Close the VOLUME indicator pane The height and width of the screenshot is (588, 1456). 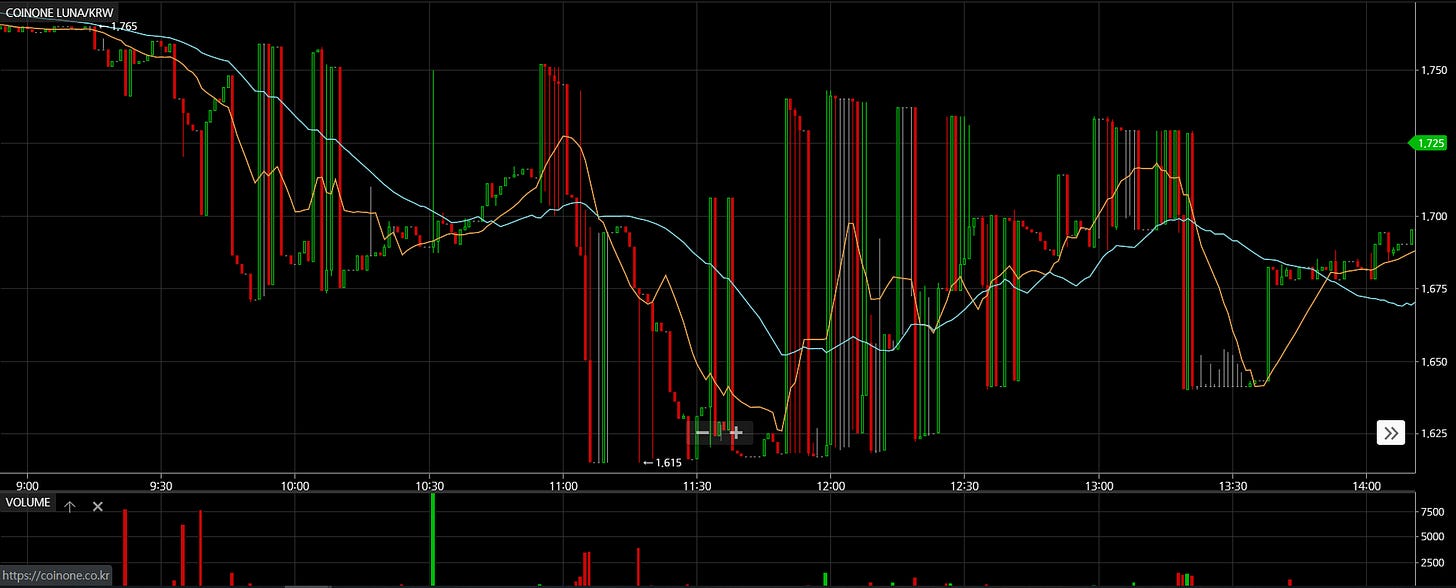pyautogui.click(x=98, y=506)
